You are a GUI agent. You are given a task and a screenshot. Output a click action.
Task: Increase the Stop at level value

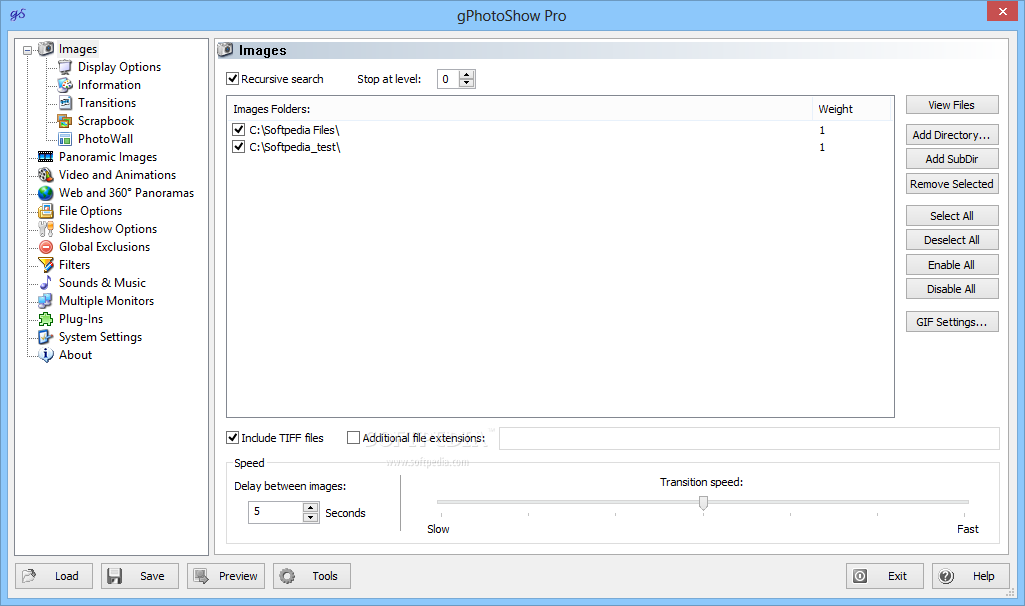[466, 75]
